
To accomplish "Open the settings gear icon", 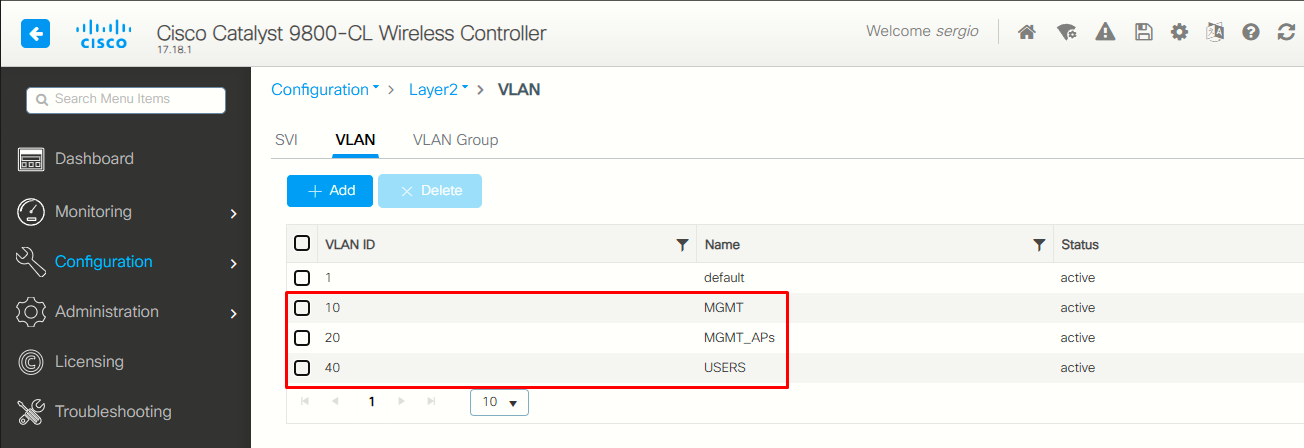I will pos(1180,32).
